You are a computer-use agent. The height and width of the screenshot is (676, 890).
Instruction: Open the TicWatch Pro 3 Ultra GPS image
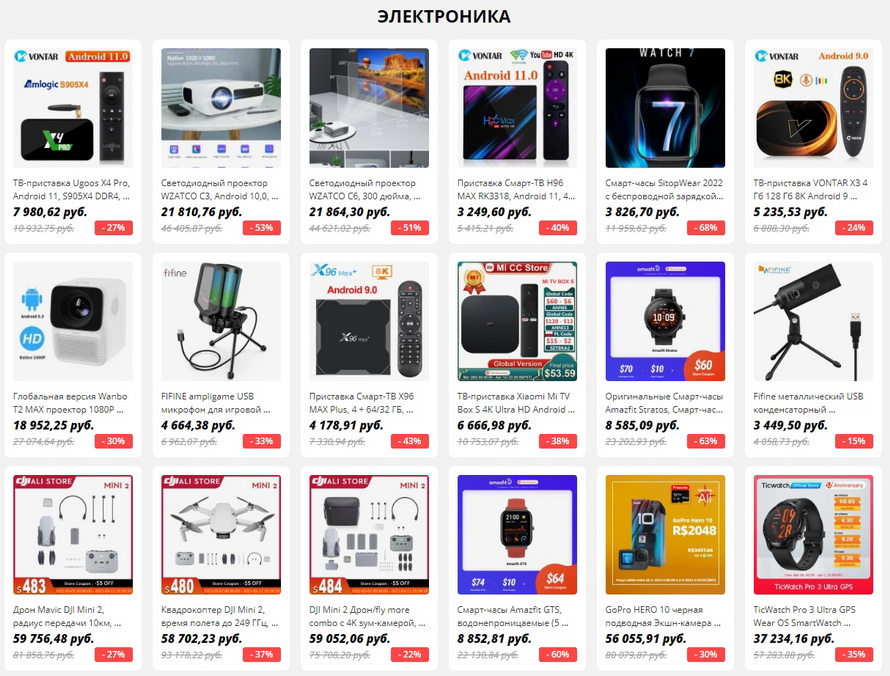(813, 535)
